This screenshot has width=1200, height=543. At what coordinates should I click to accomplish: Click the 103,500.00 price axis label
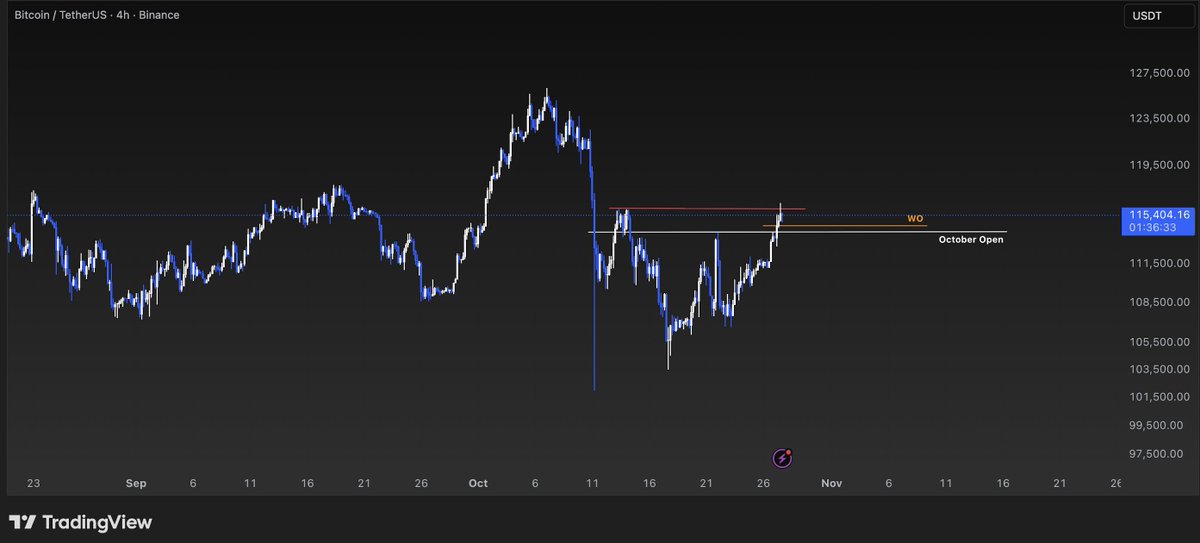click(x=1159, y=369)
